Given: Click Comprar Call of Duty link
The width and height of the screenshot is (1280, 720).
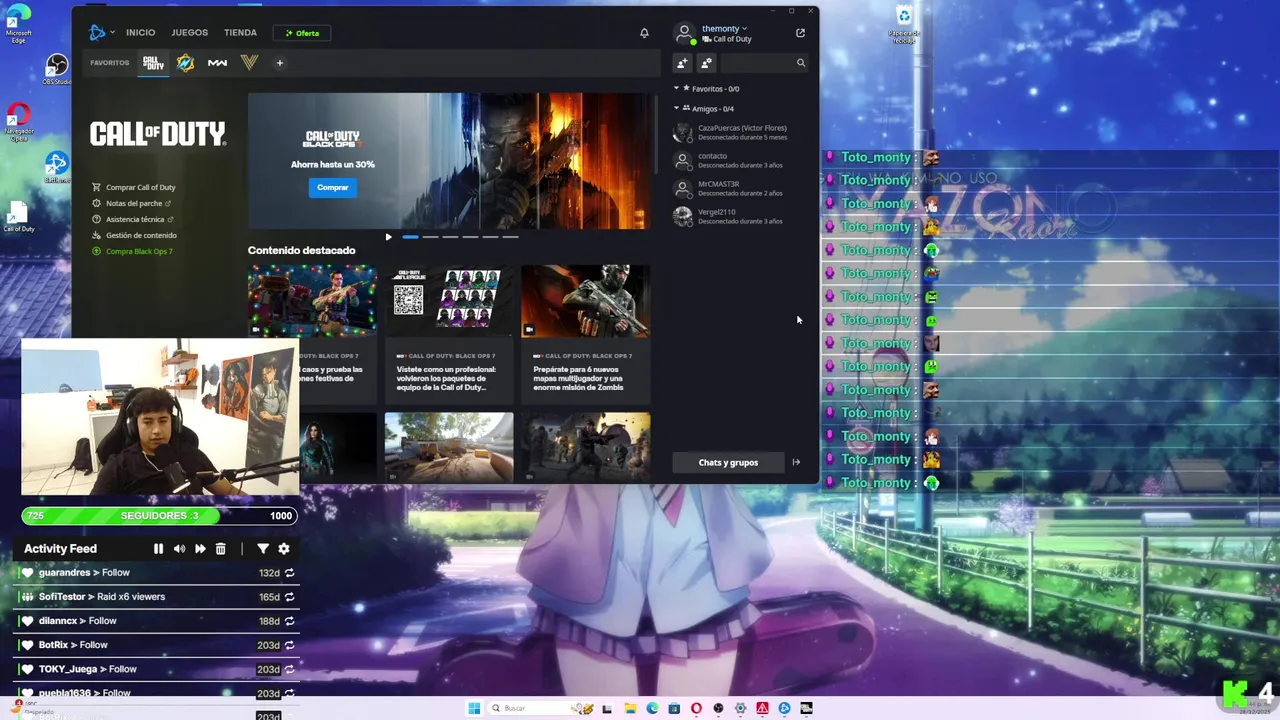Looking at the screenshot, I should 134,187.
